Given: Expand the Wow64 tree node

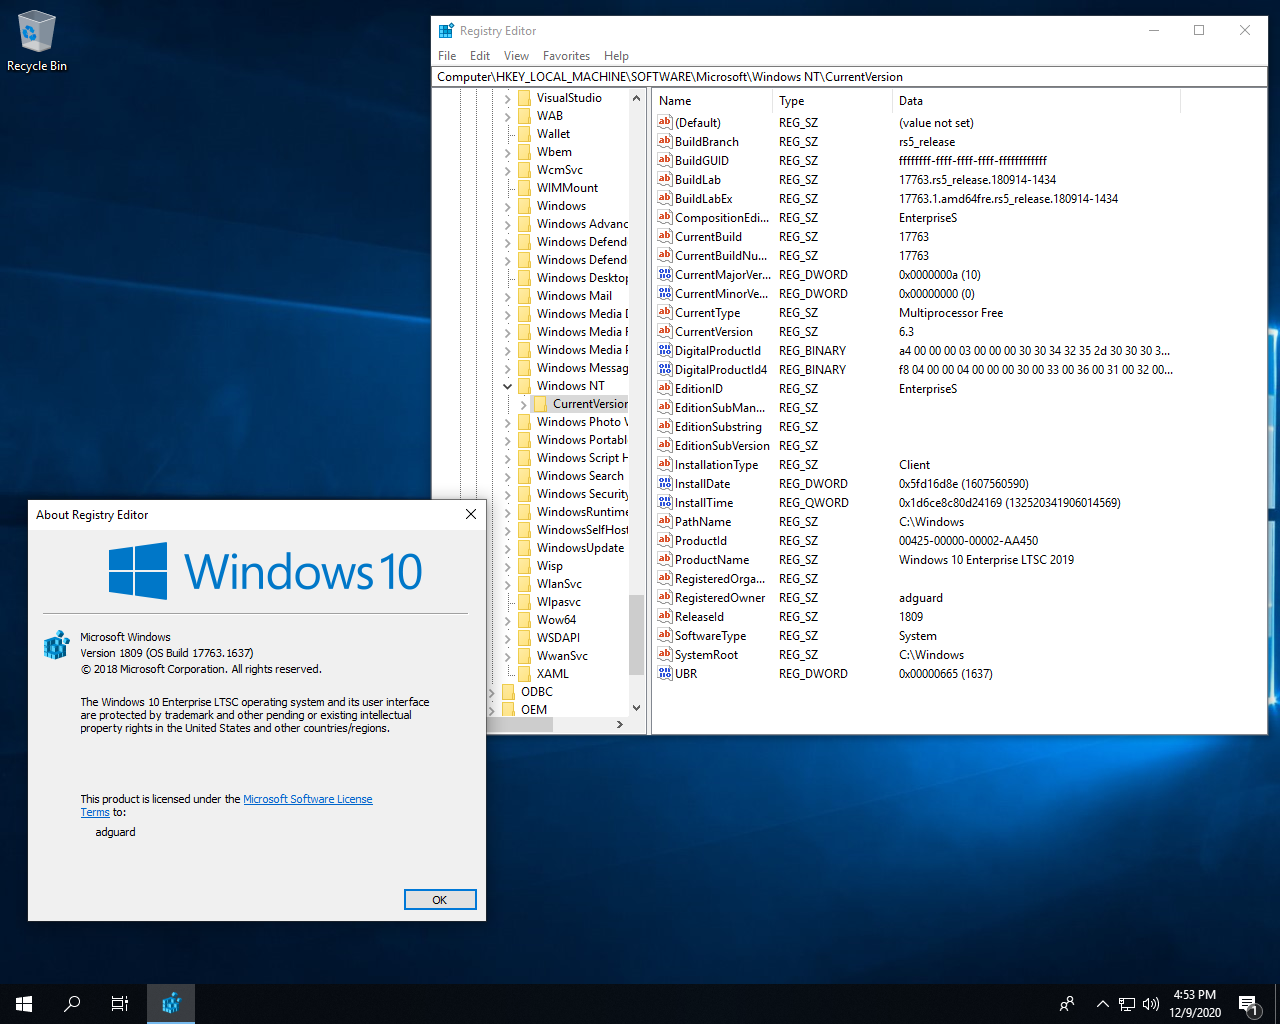Looking at the screenshot, I should coord(507,620).
